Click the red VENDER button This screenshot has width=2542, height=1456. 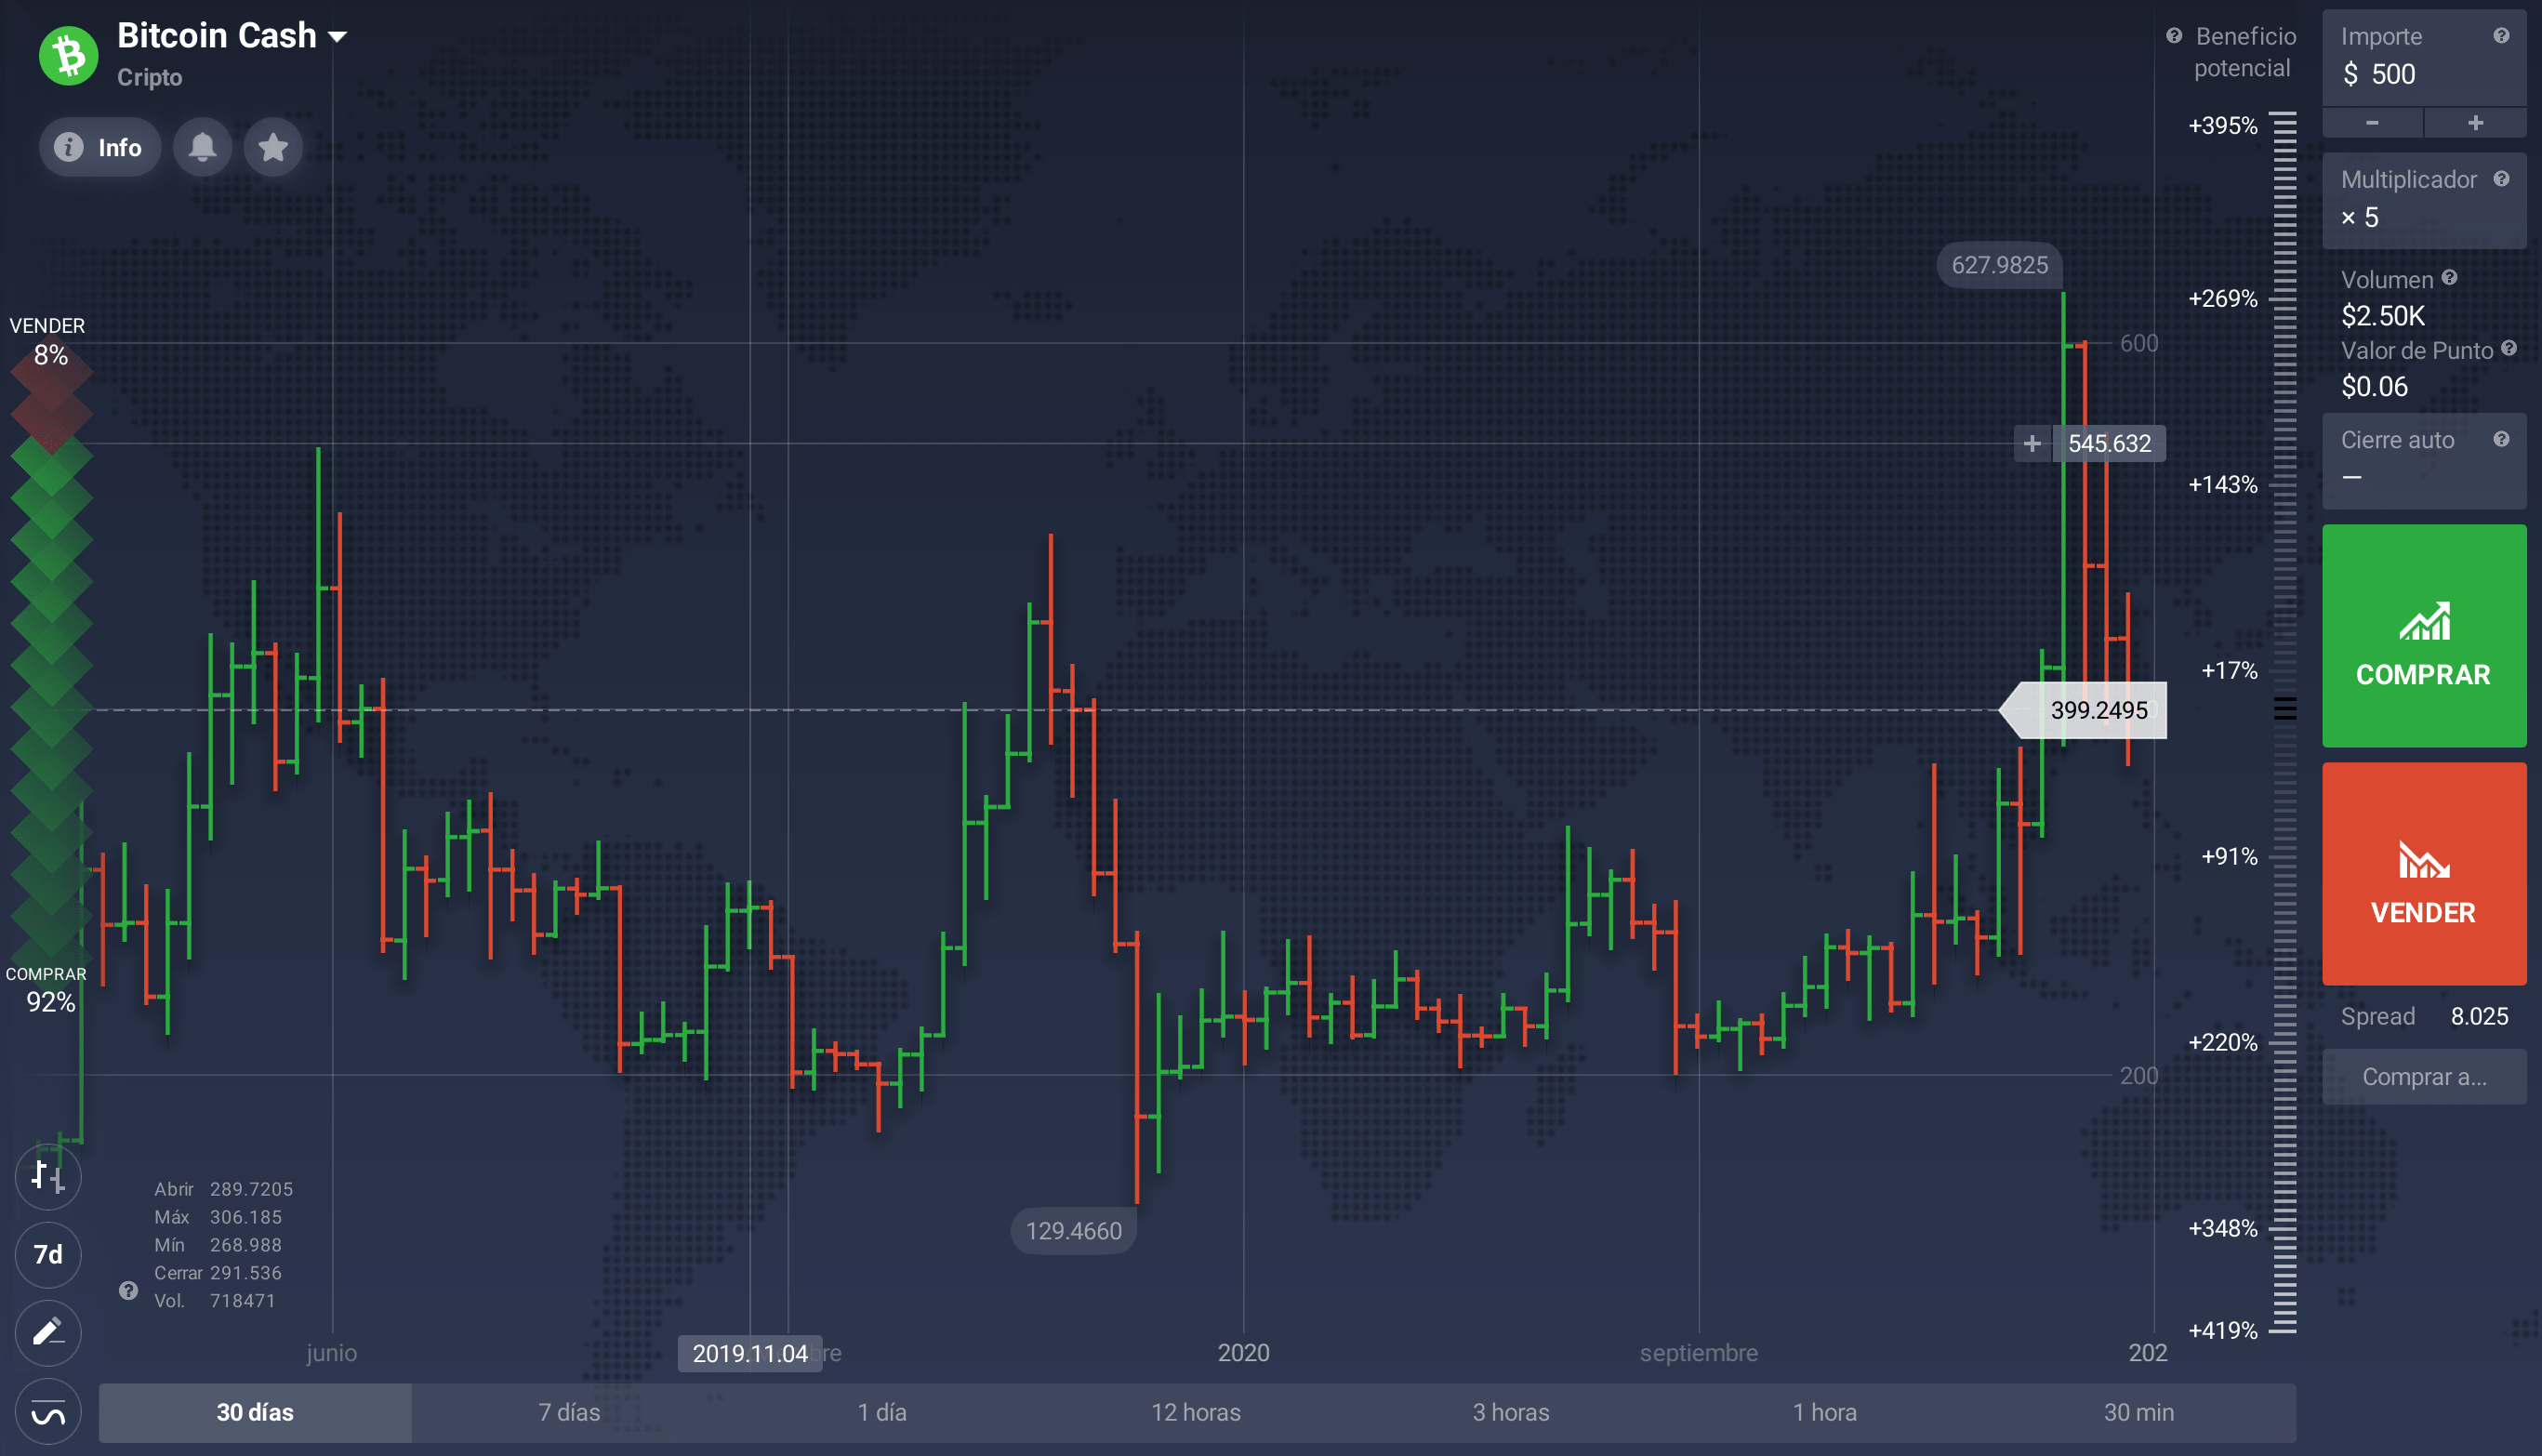tap(2424, 873)
